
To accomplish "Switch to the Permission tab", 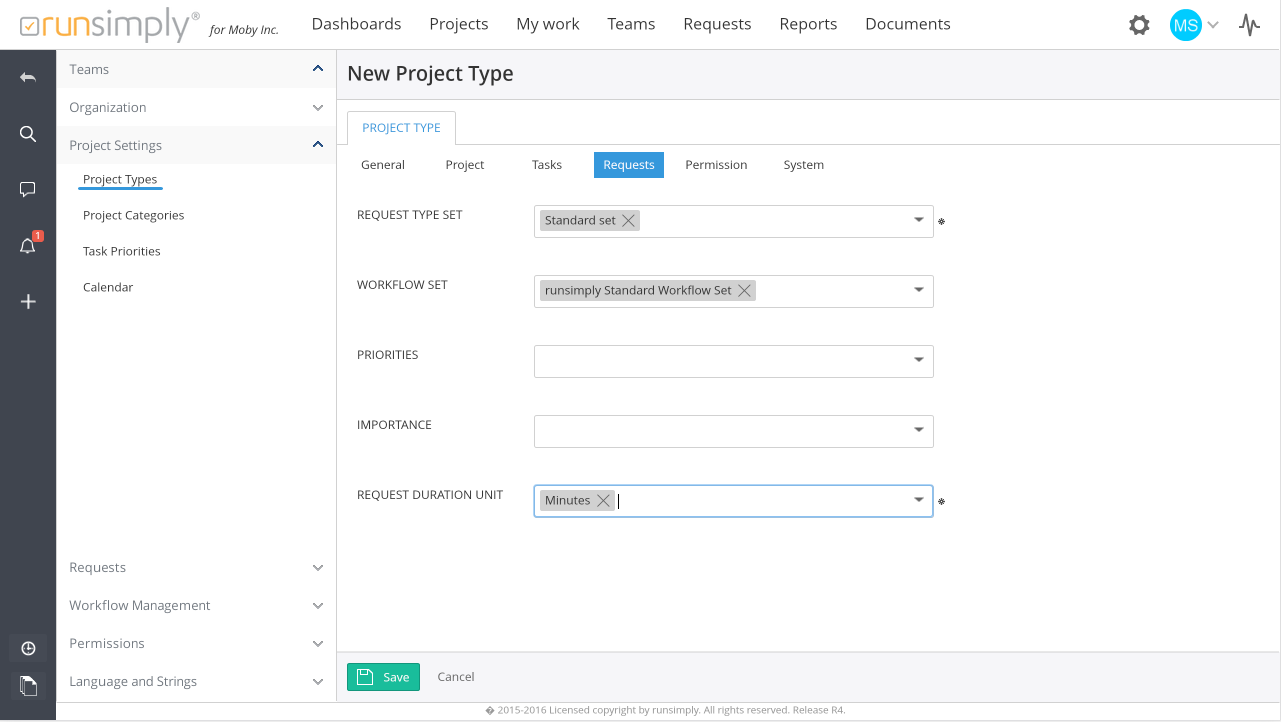I will pos(716,165).
